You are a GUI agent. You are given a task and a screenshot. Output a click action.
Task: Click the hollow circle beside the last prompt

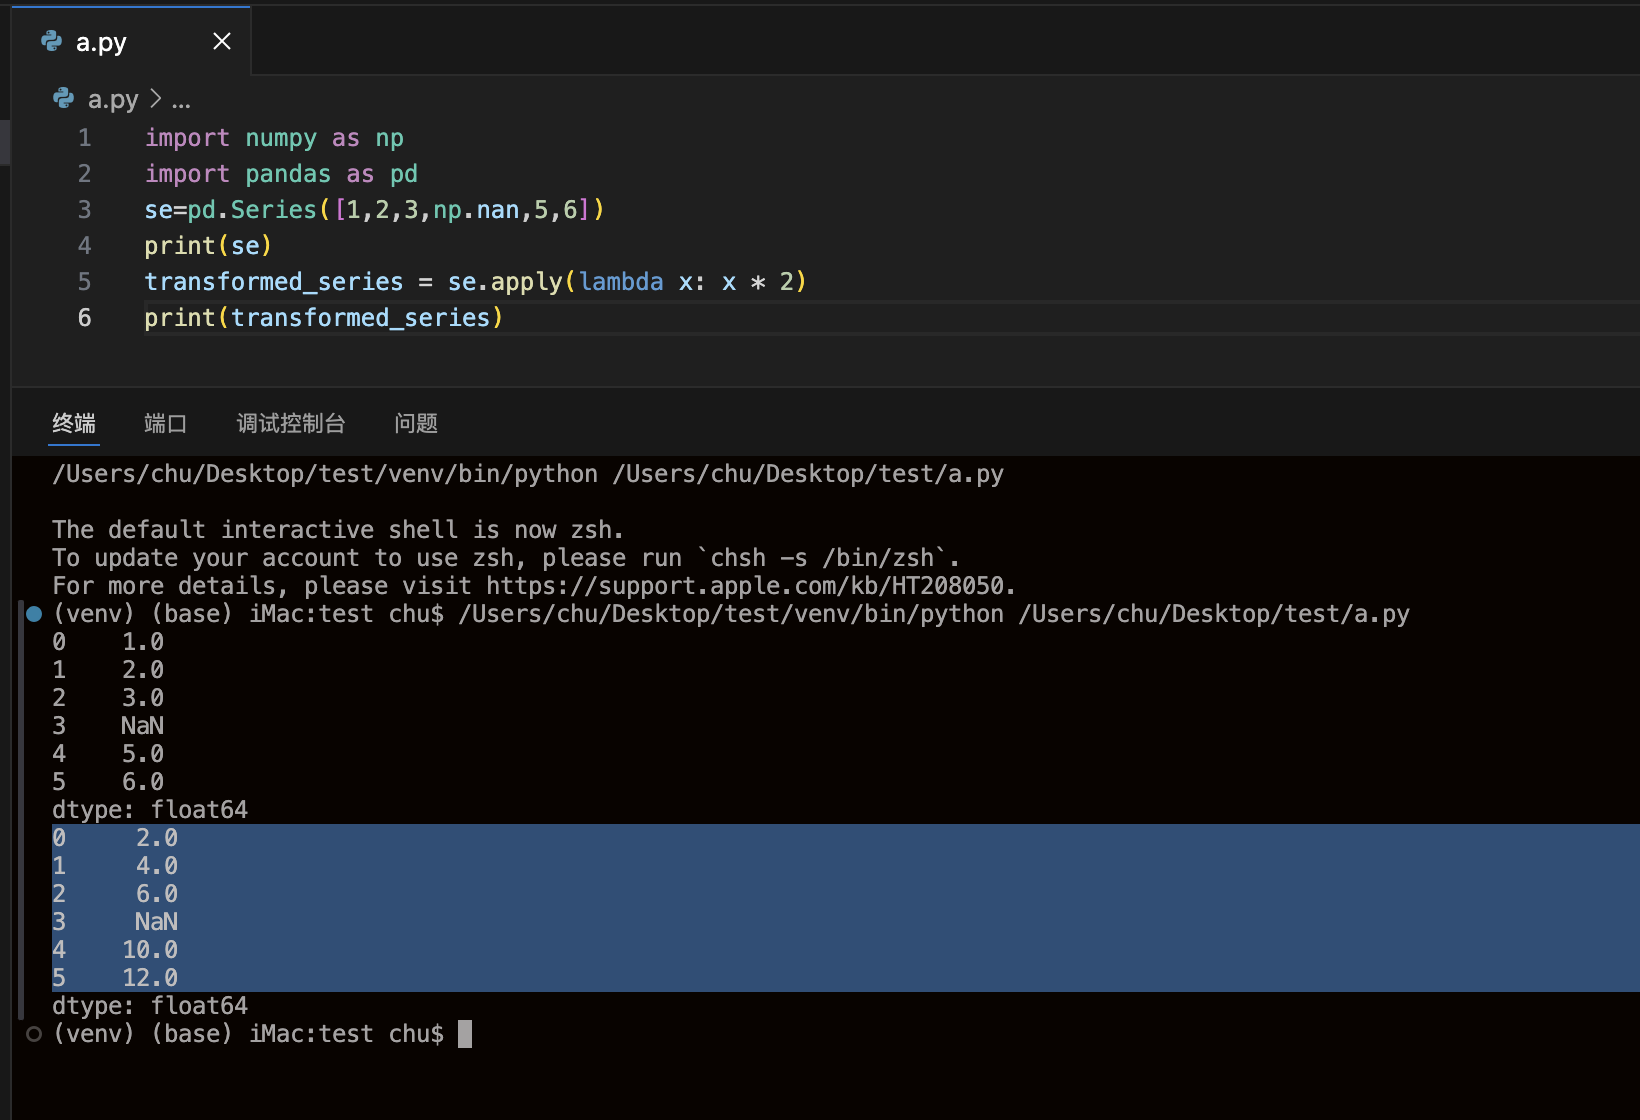(34, 1034)
